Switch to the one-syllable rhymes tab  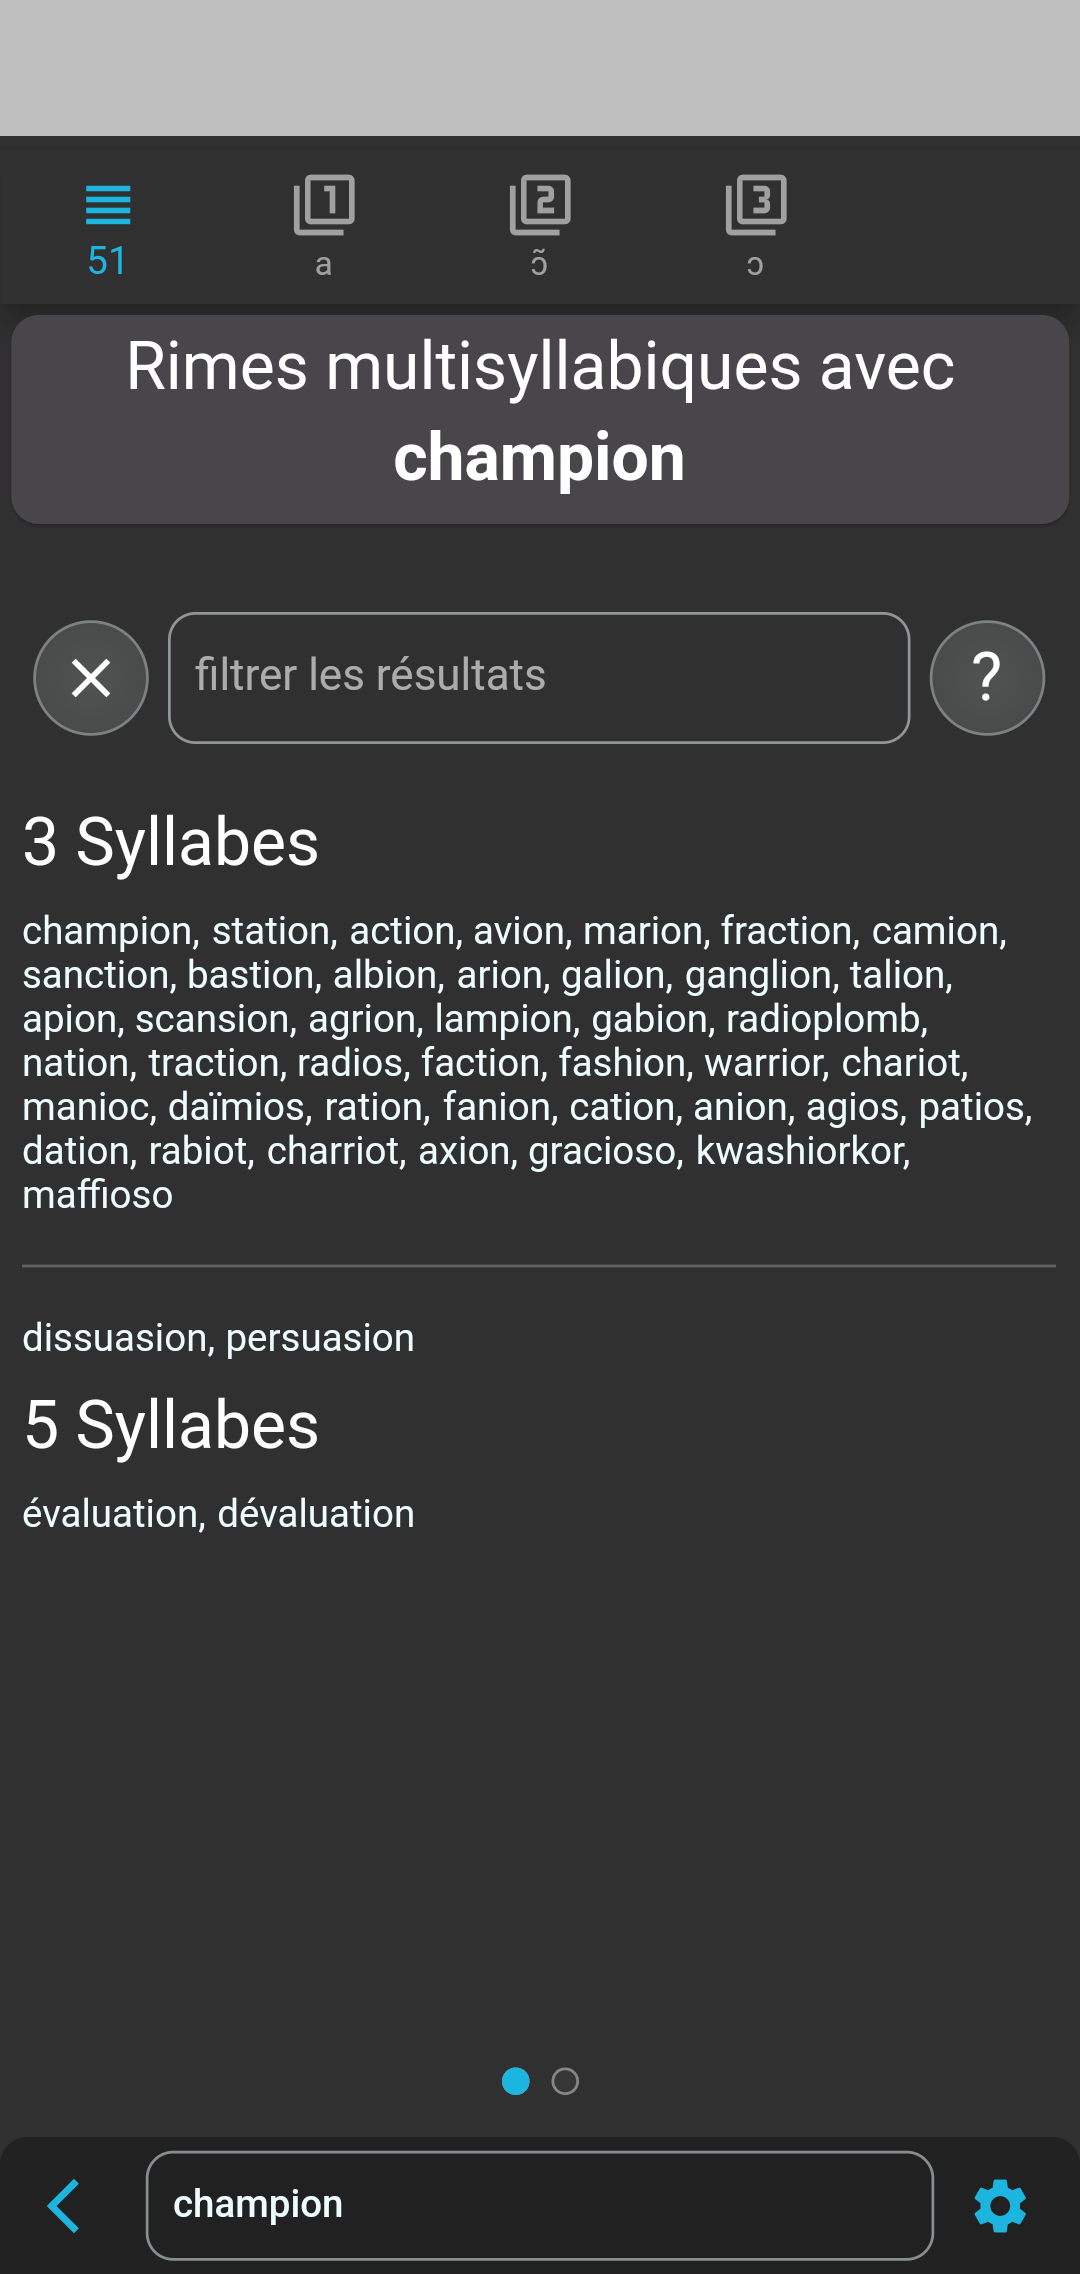(x=324, y=228)
